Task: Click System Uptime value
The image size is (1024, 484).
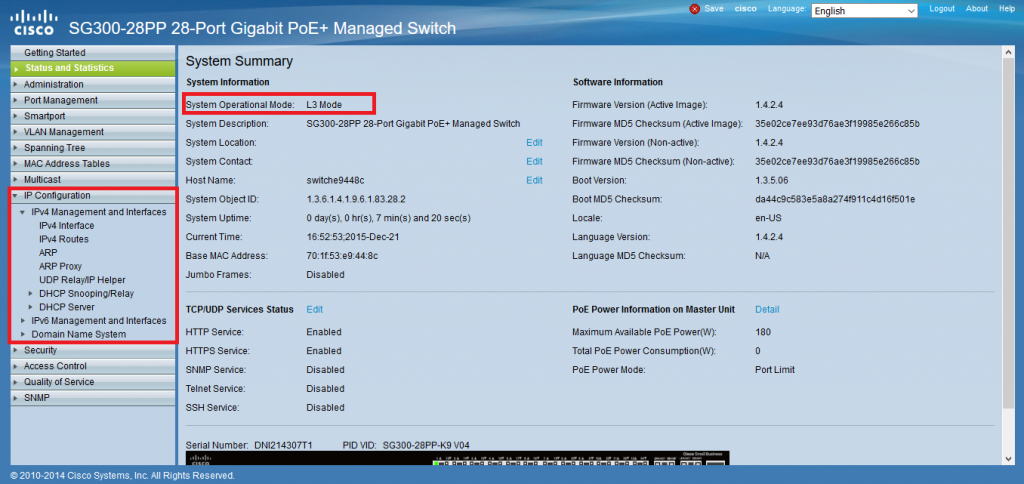Action: tap(389, 218)
